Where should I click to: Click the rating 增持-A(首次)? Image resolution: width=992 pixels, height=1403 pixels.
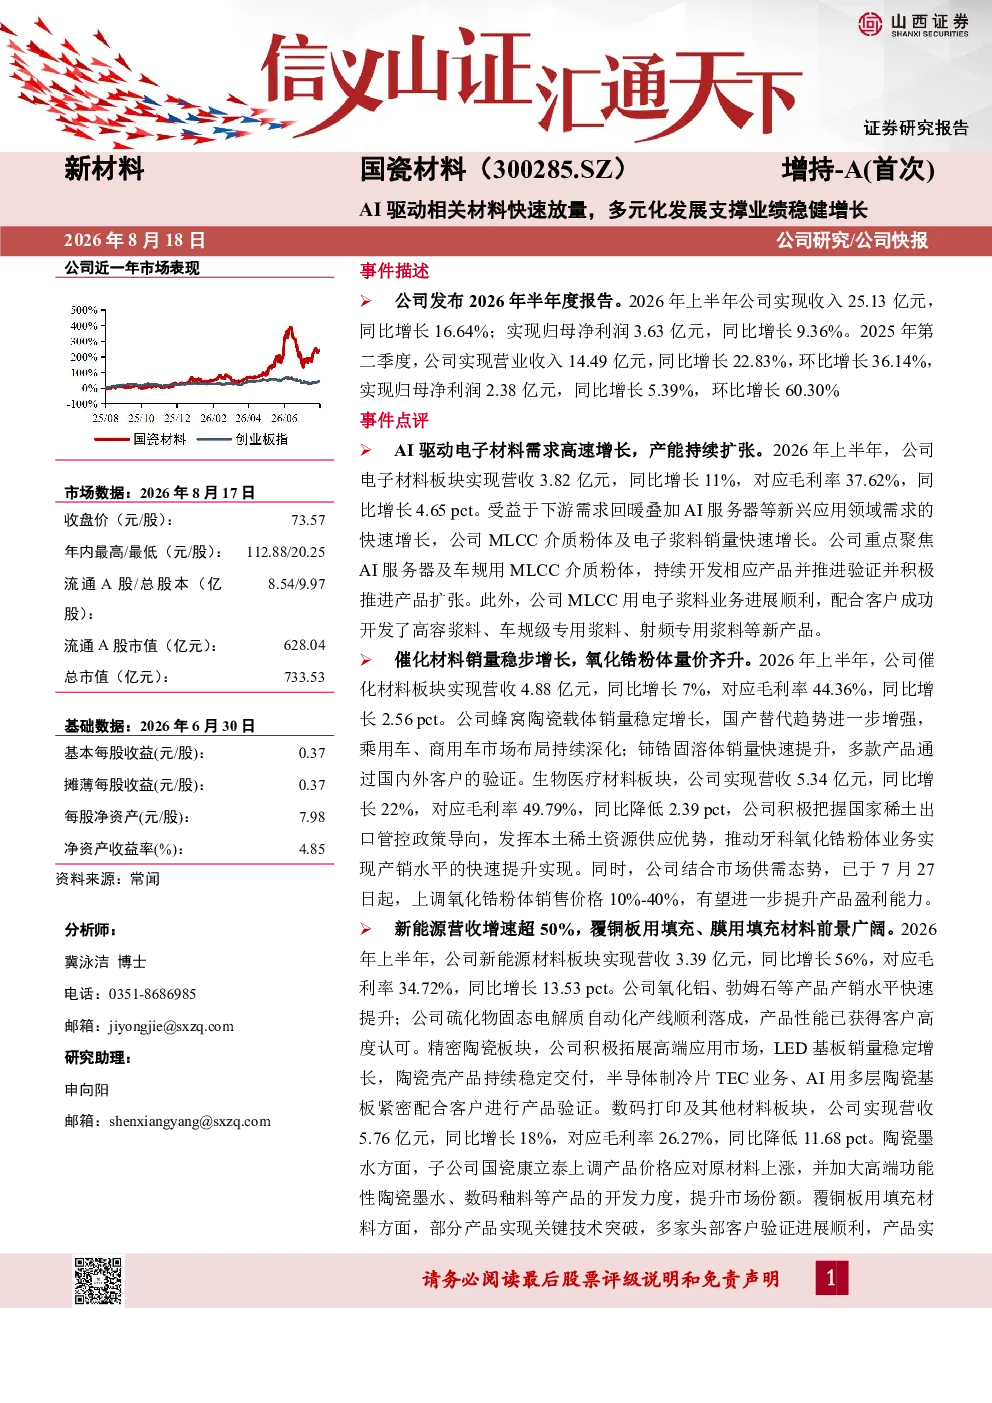(858, 169)
